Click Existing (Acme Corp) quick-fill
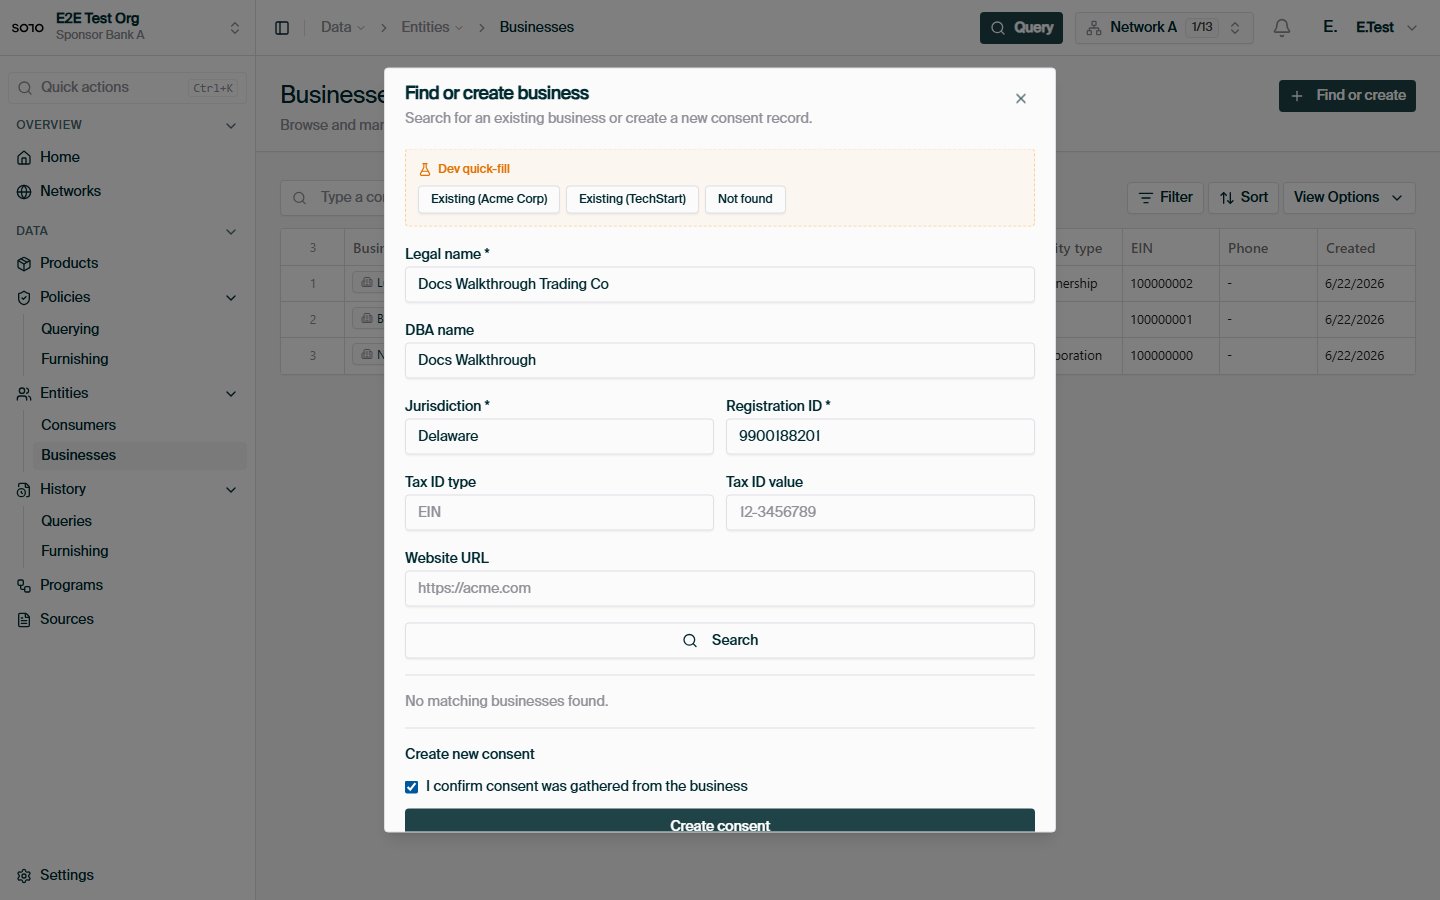The height and width of the screenshot is (900, 1440). (x=489, y=199)
